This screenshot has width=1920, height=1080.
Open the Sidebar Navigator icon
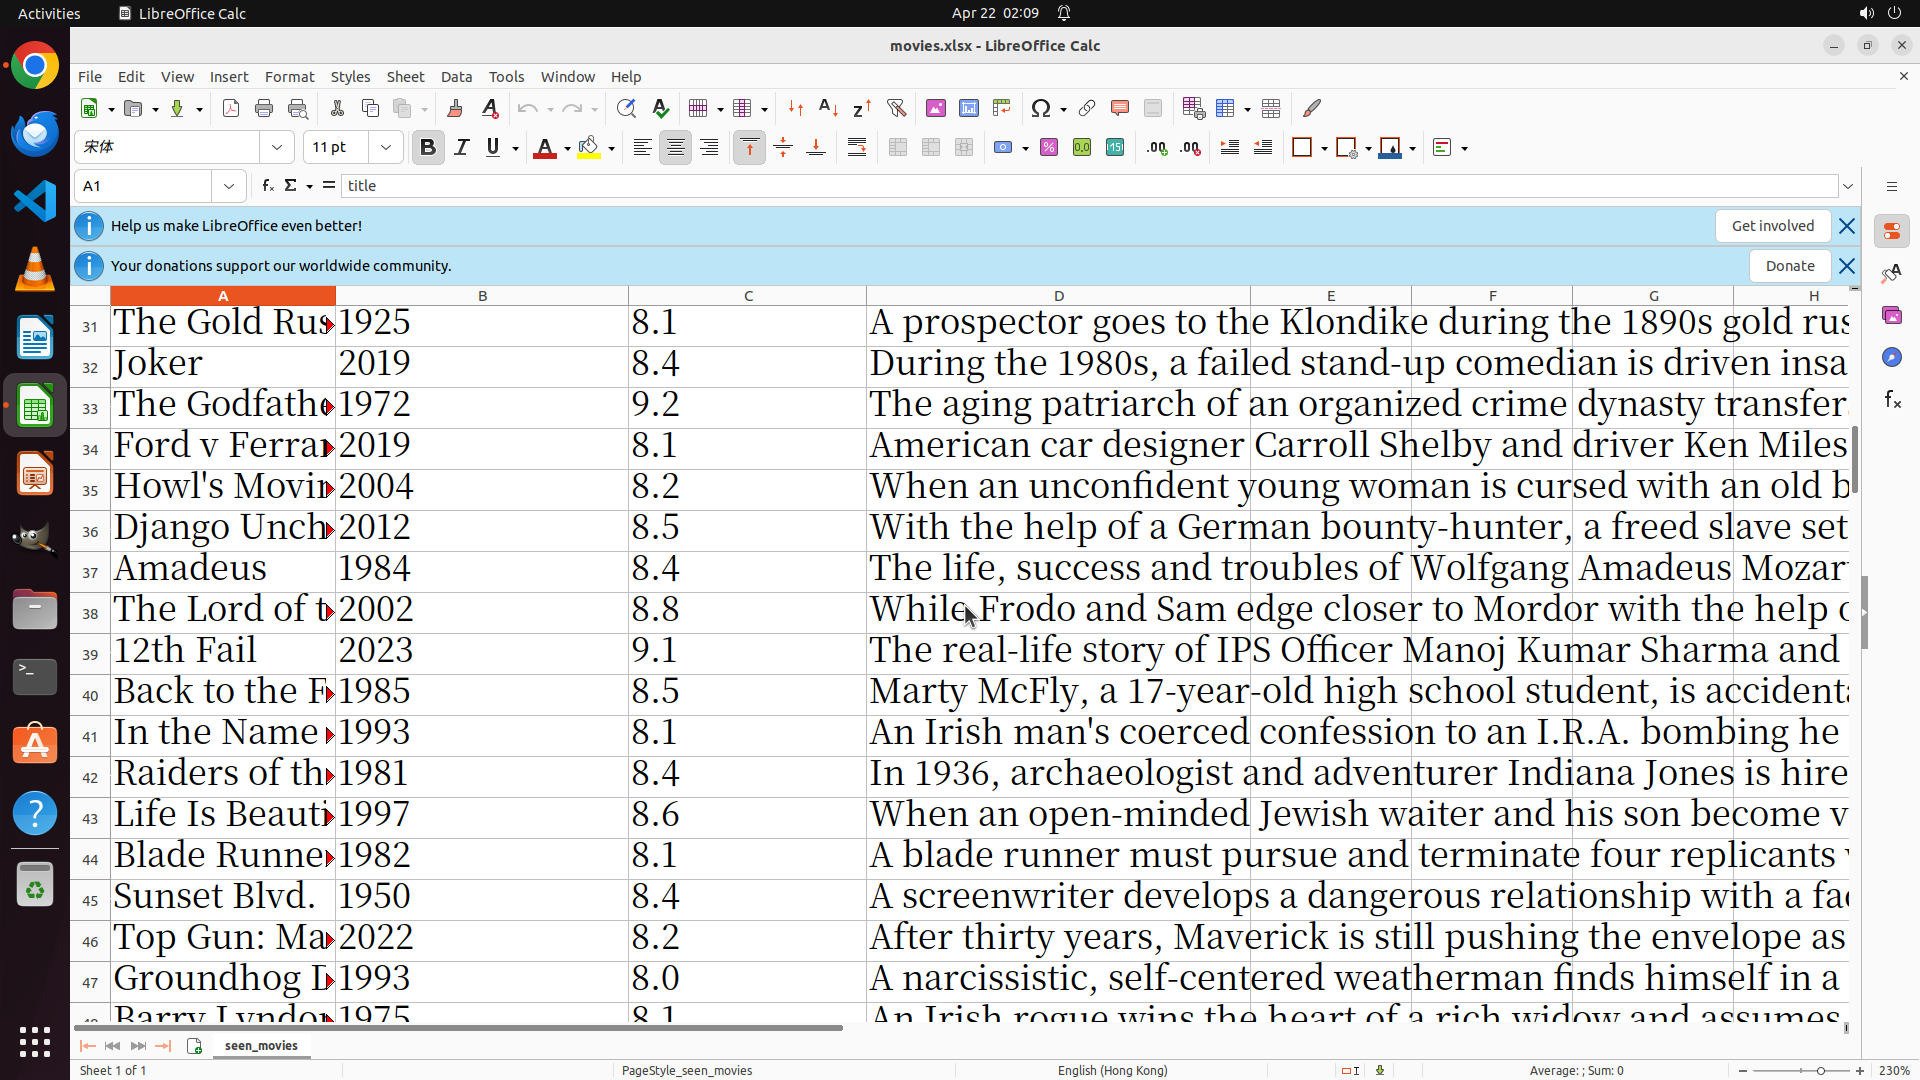click(1891, 357)
